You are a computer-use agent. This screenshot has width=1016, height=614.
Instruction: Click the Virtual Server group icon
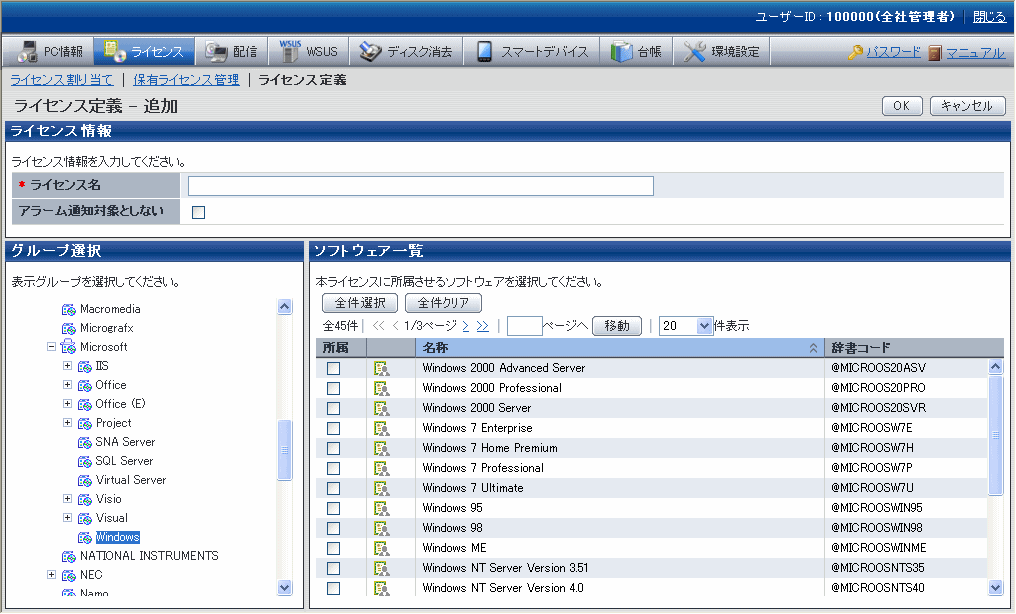point(84,481)
